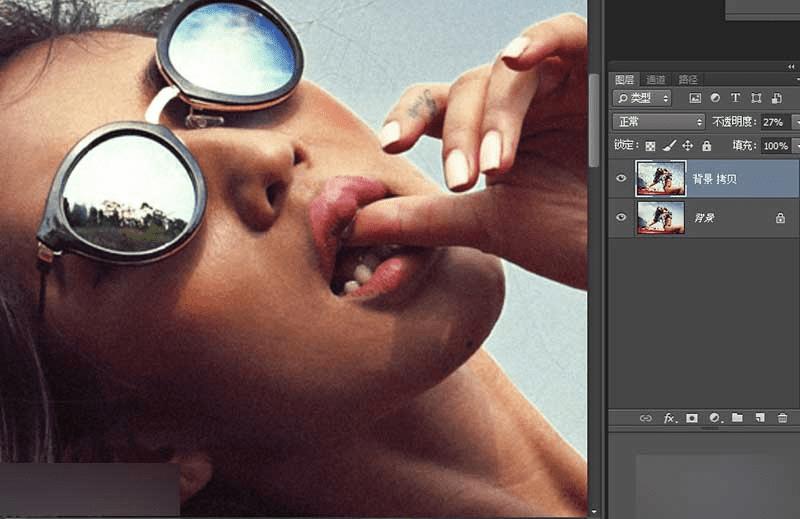Toggle lock image pixels brush icon
The image size is (800, 519).
click(669, 146)
